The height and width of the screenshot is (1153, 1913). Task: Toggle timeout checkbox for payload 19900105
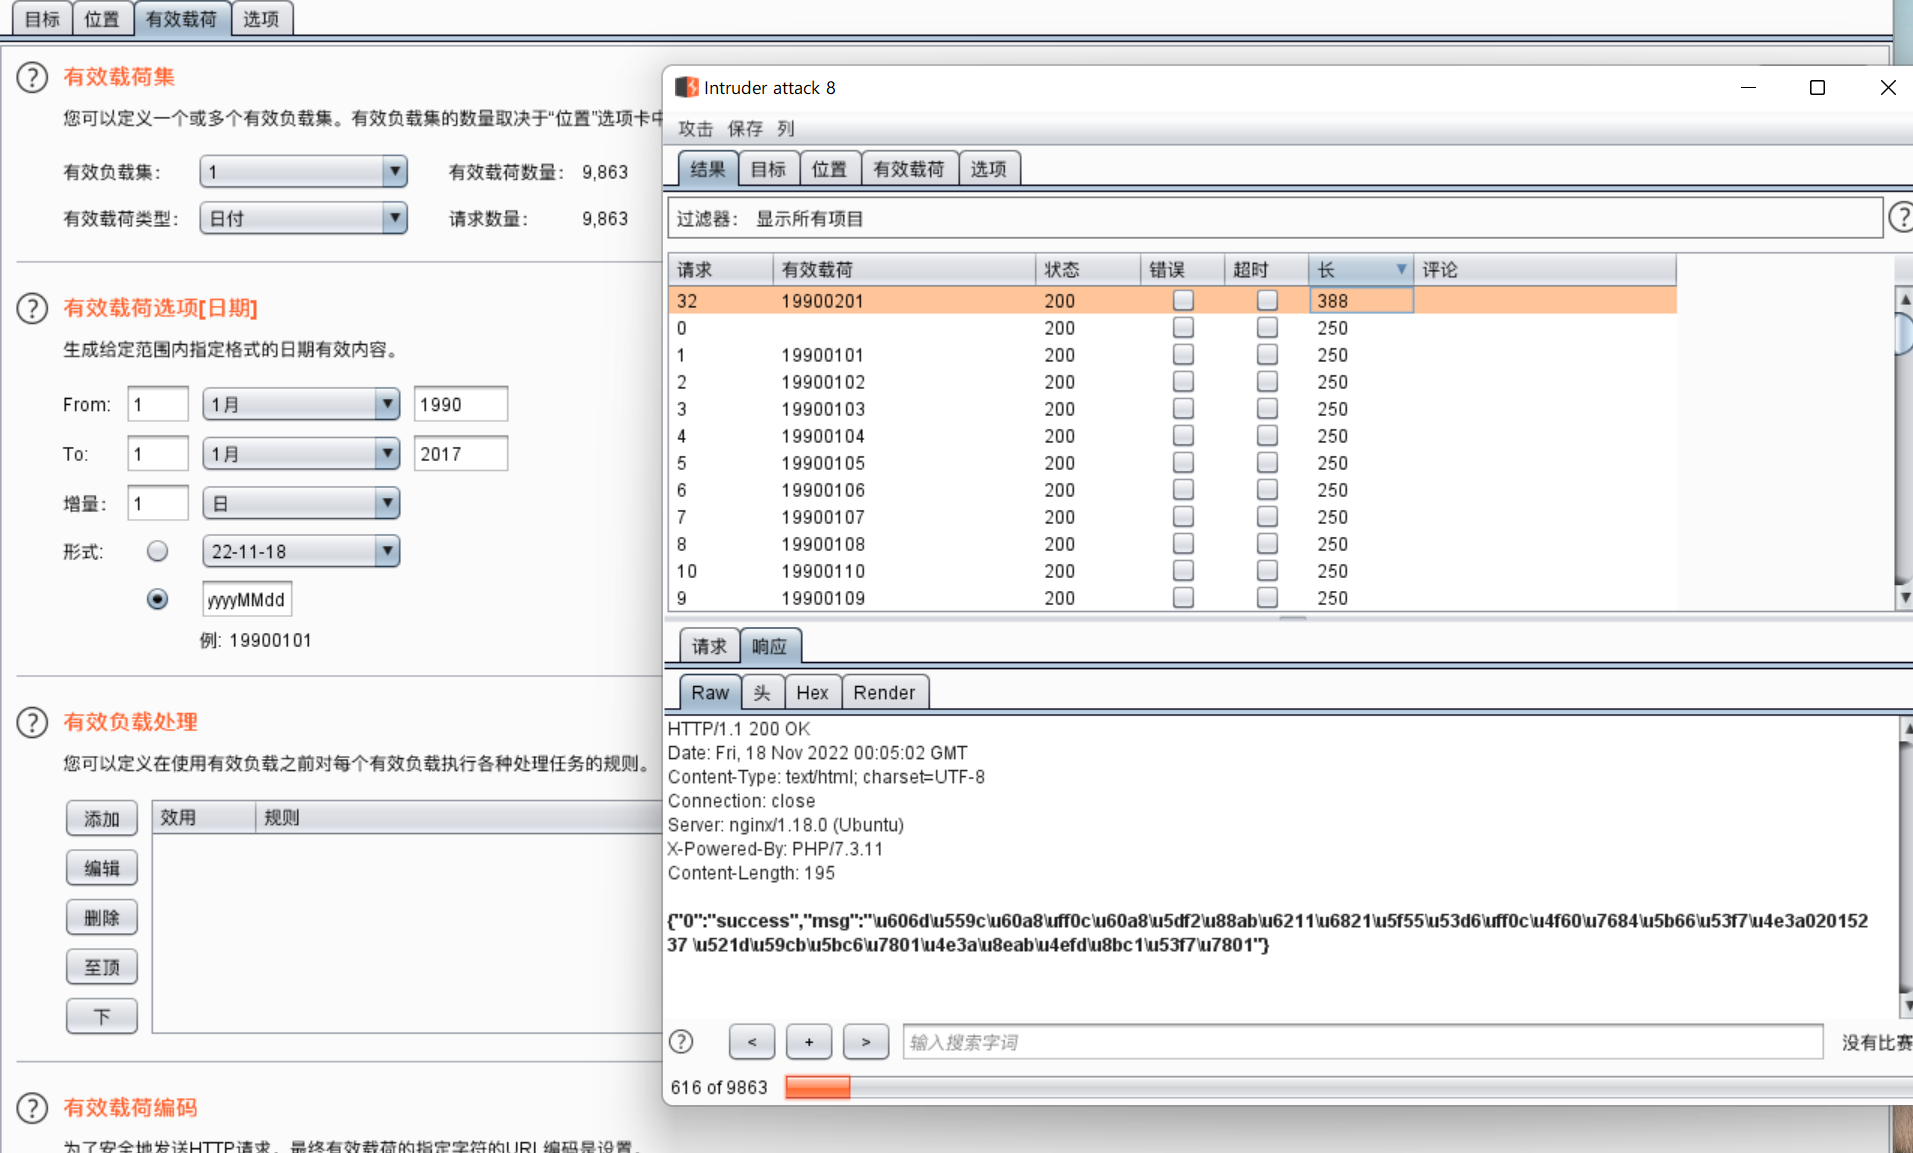point(1267,462)
